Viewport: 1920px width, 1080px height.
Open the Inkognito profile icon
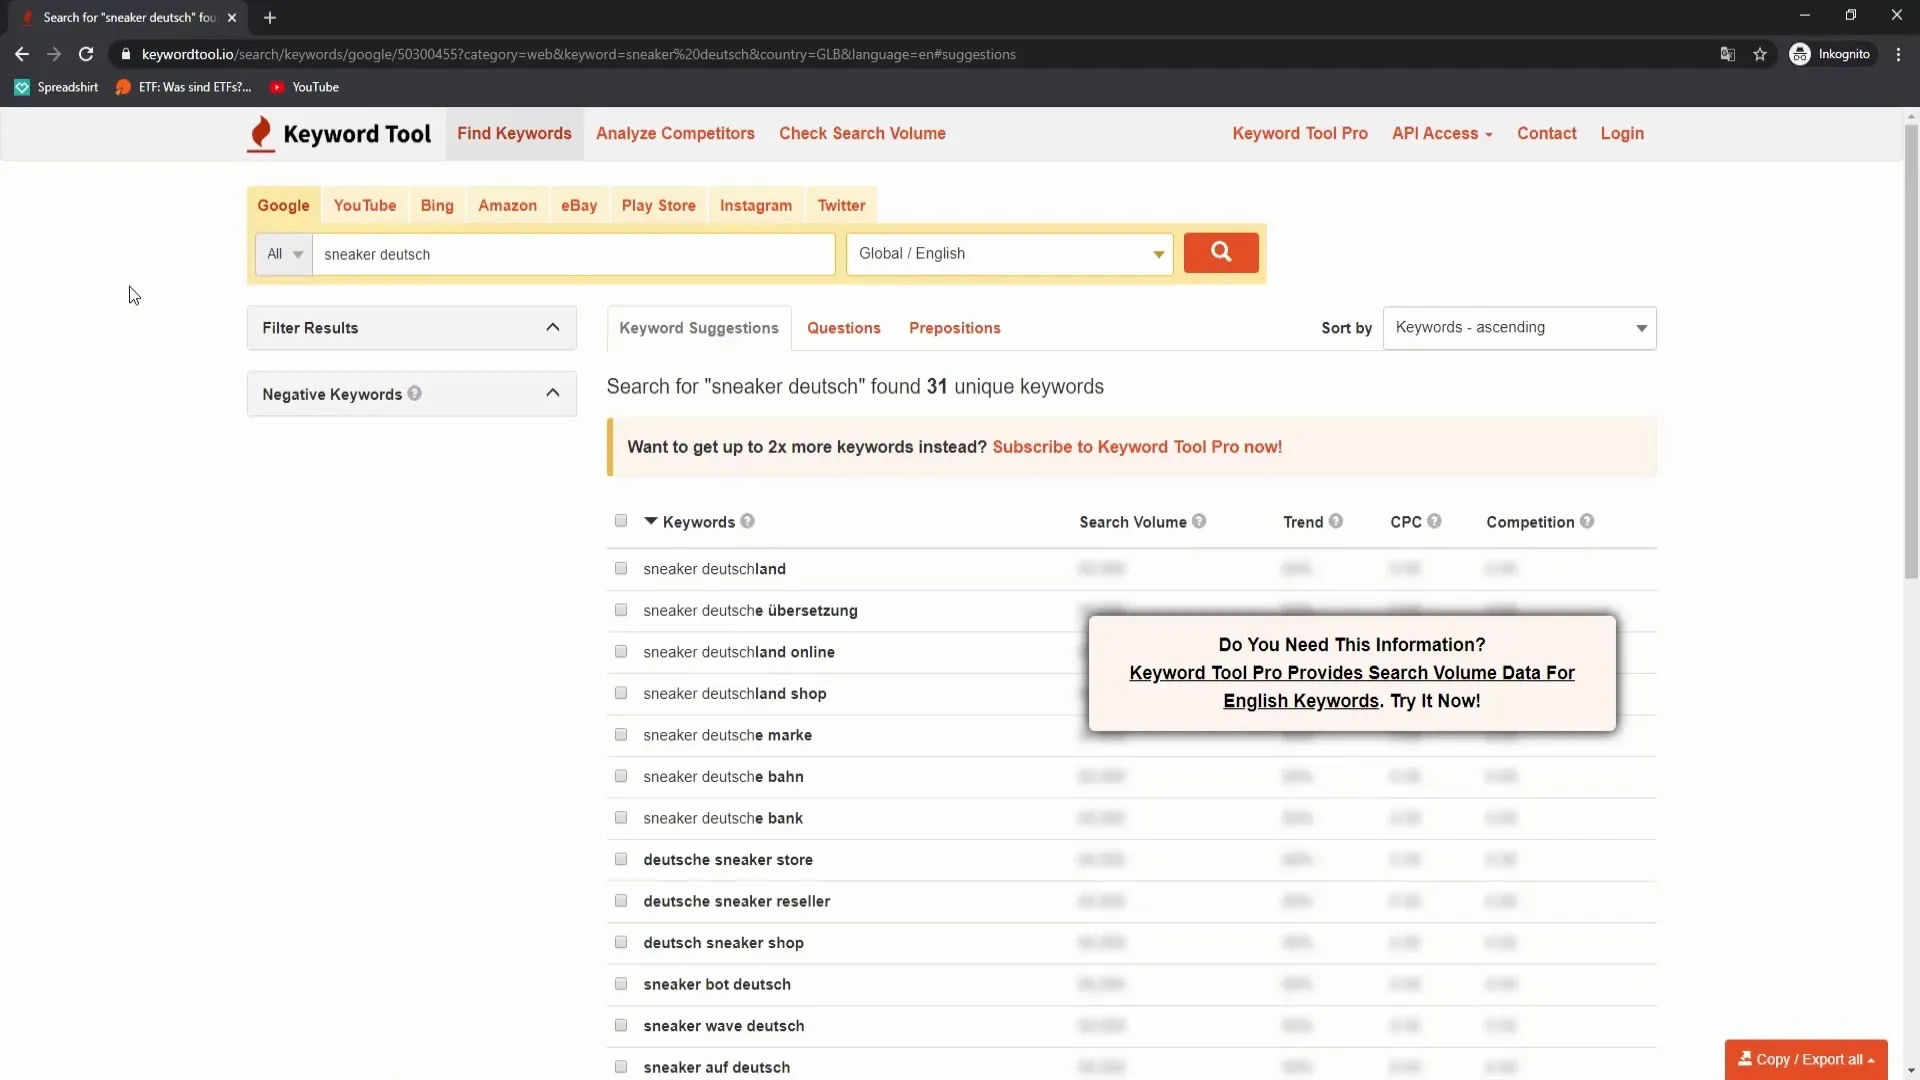click(x=1800, y=54)
